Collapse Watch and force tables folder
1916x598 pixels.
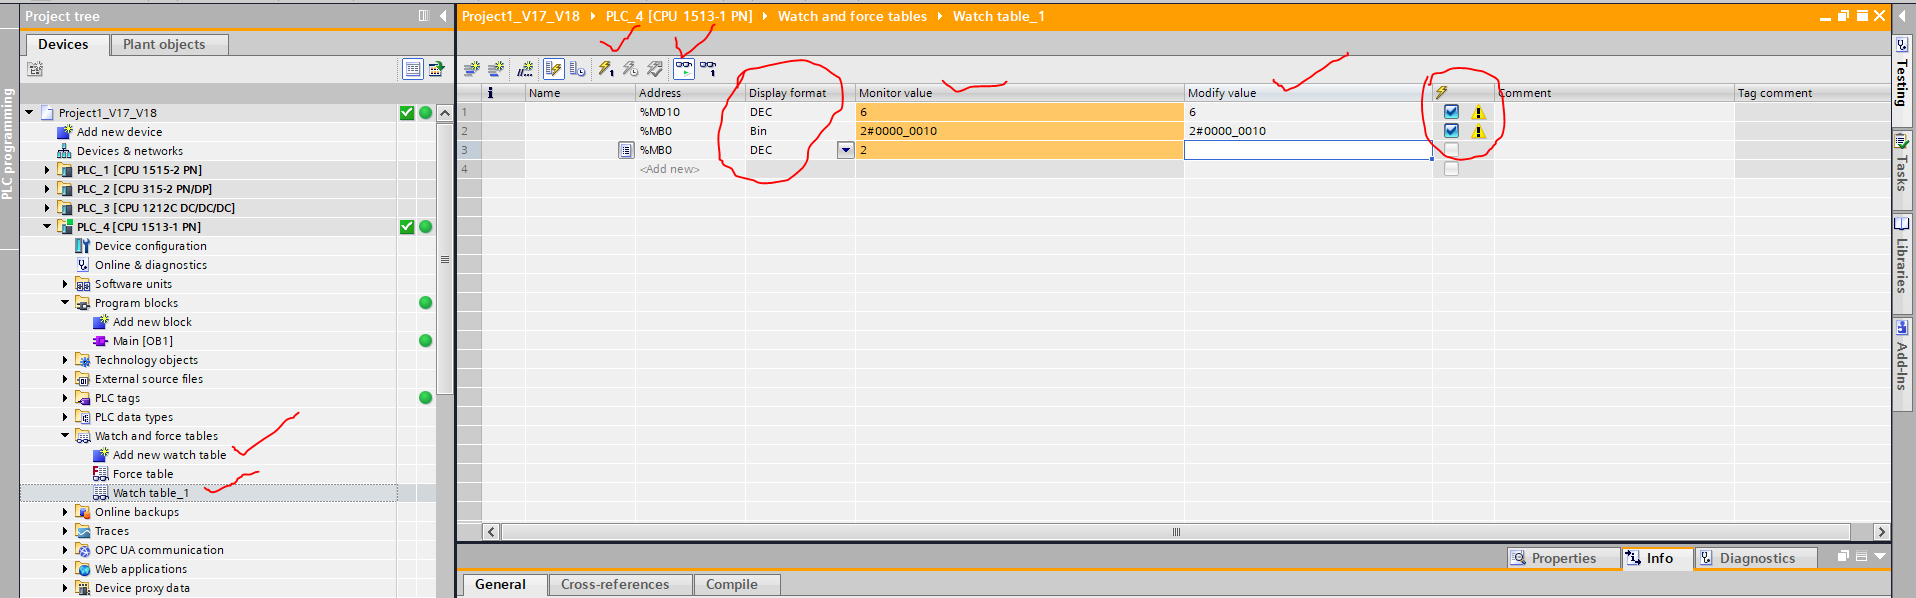coord(65,436)
